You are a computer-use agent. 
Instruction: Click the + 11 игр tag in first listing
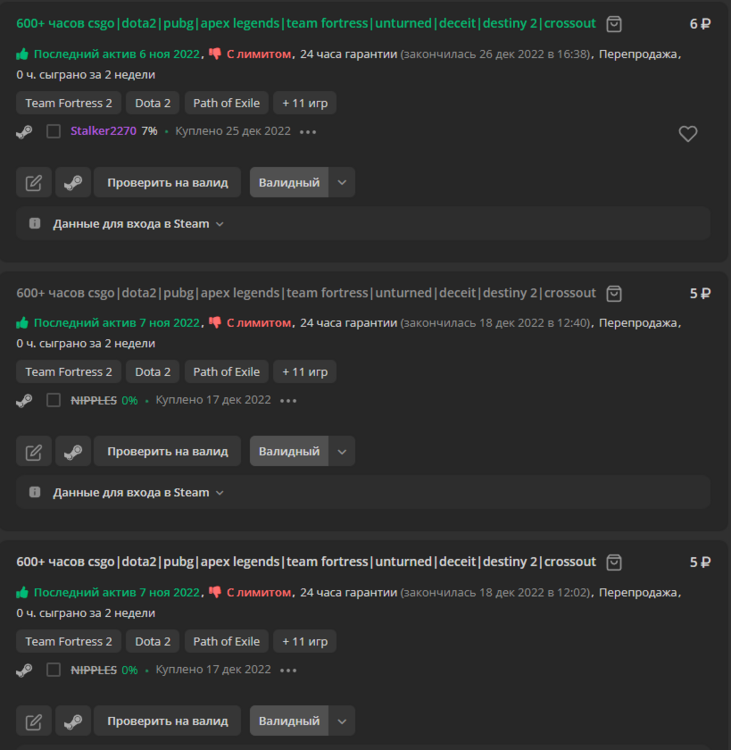click(305, 103)
